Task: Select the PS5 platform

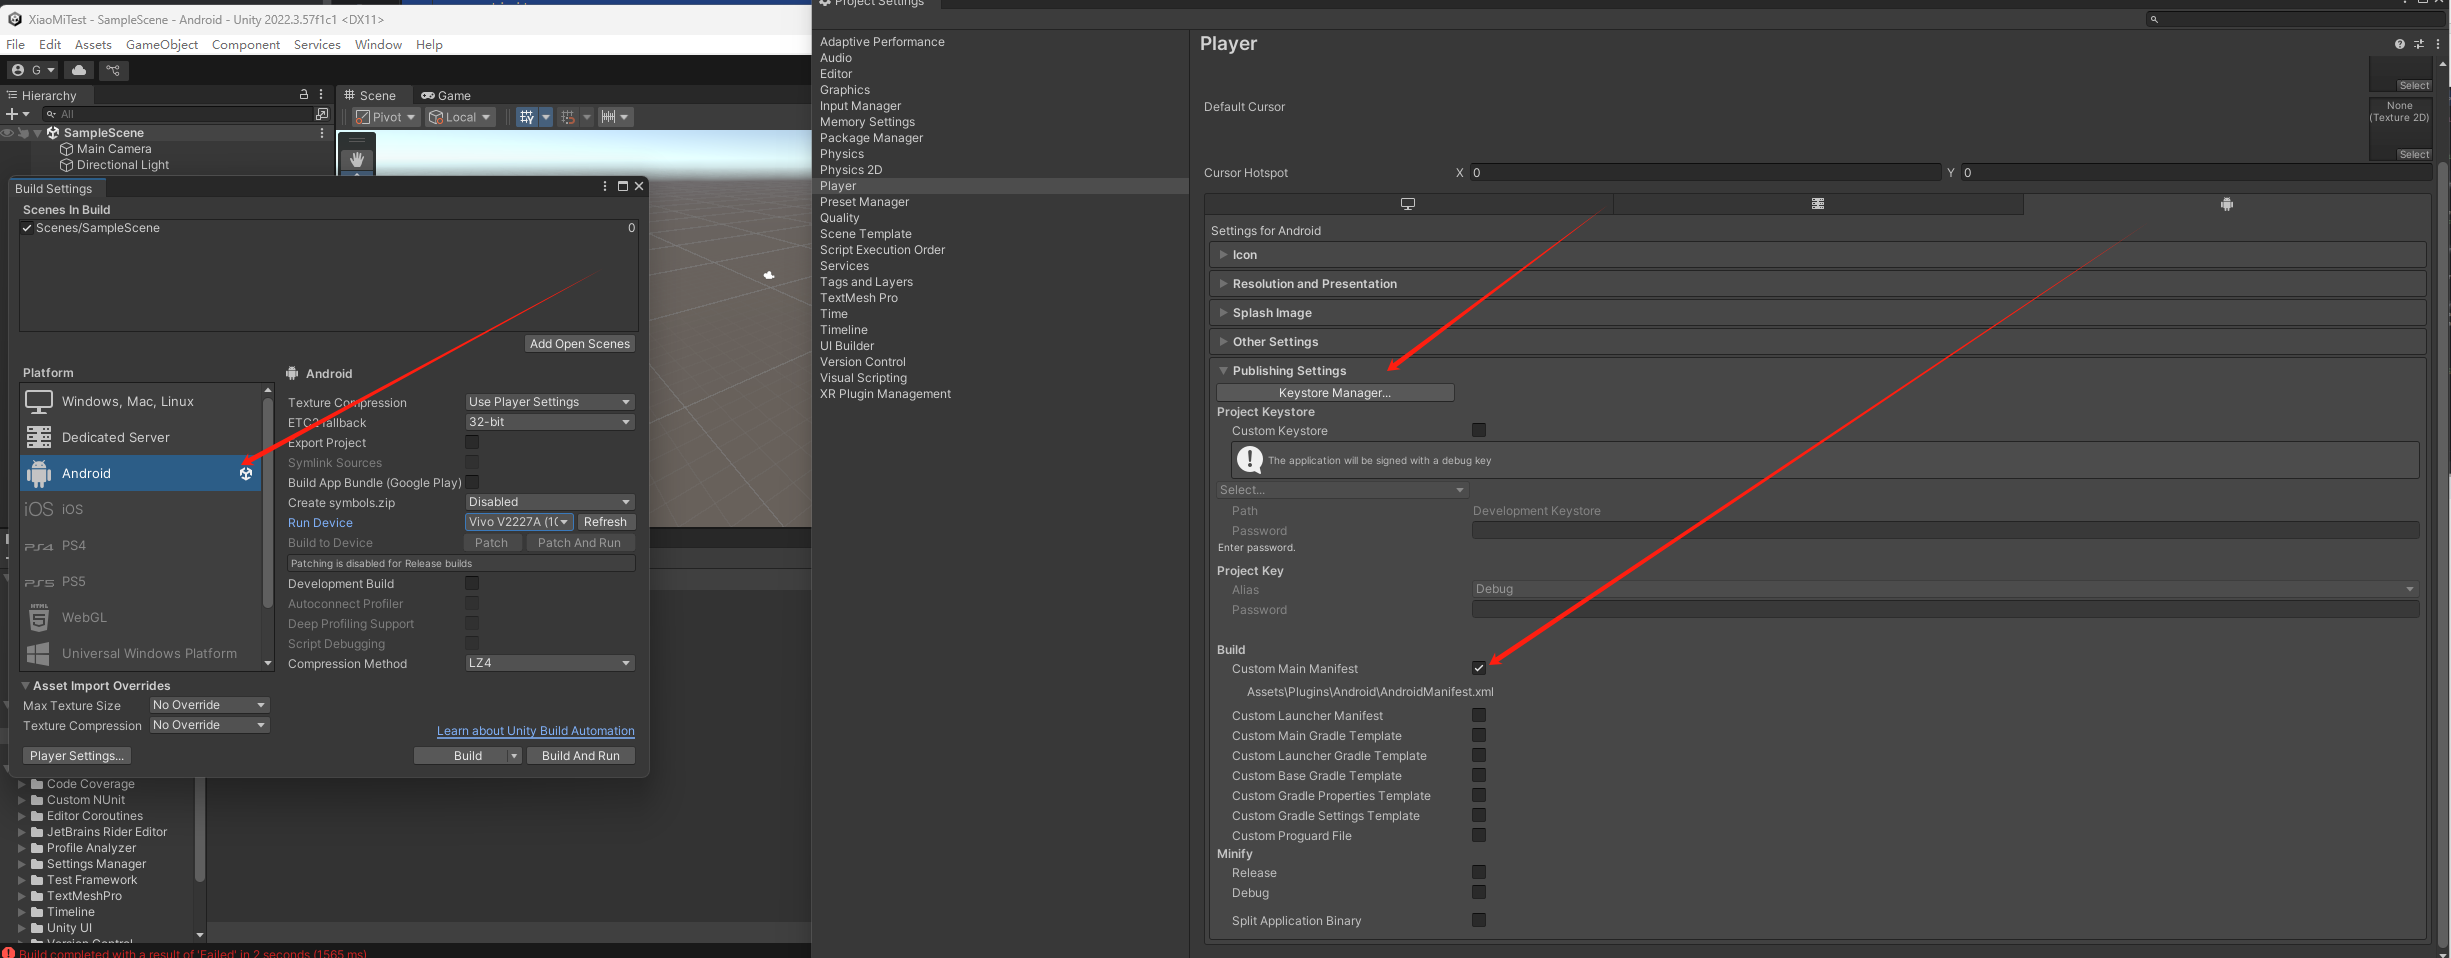Action: pos(140,581)
